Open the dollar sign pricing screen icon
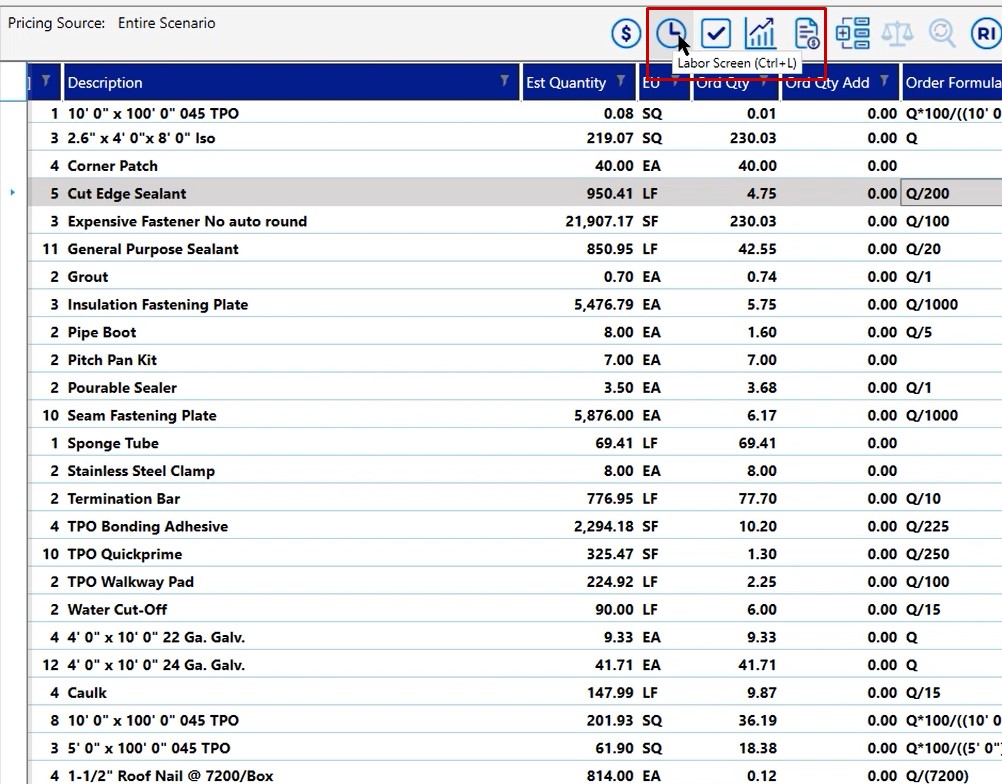1002x784 pixels. [x=626, y=34]
